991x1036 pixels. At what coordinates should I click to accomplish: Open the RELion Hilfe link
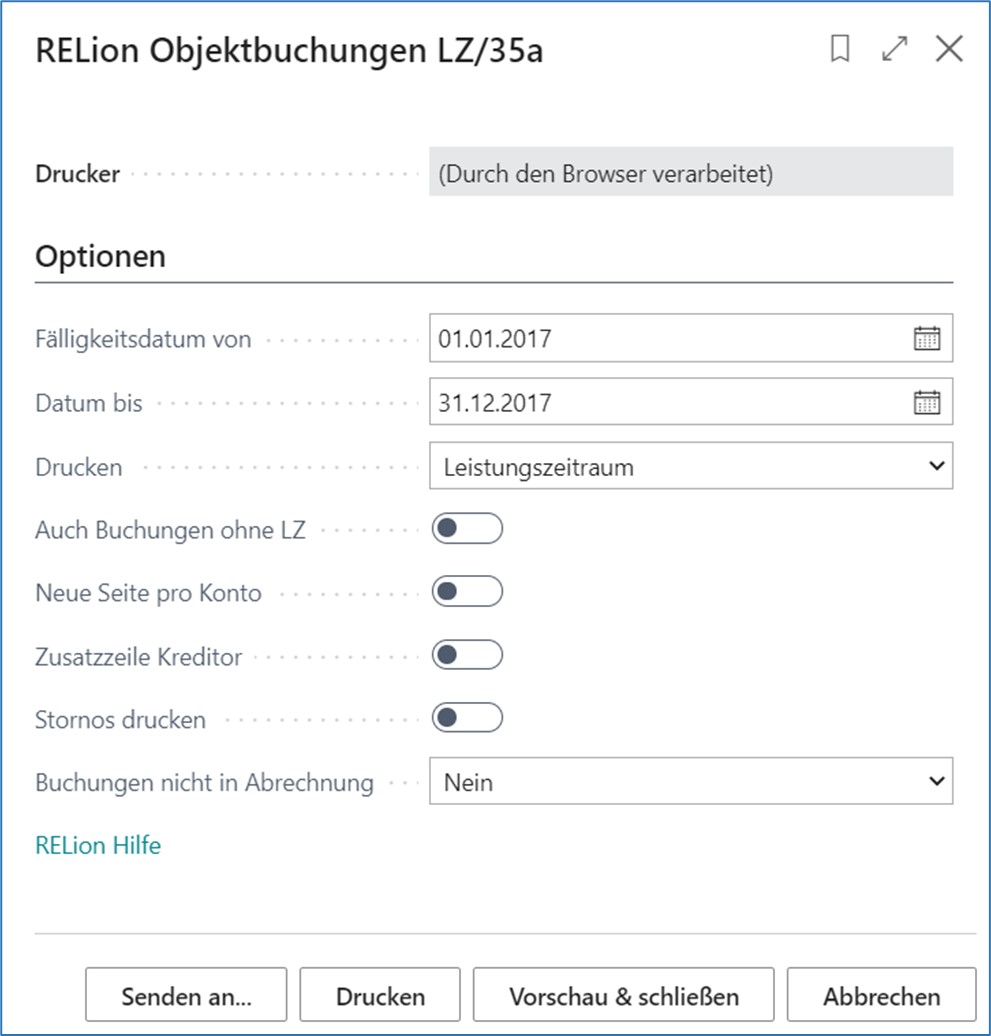click(98, 846)
